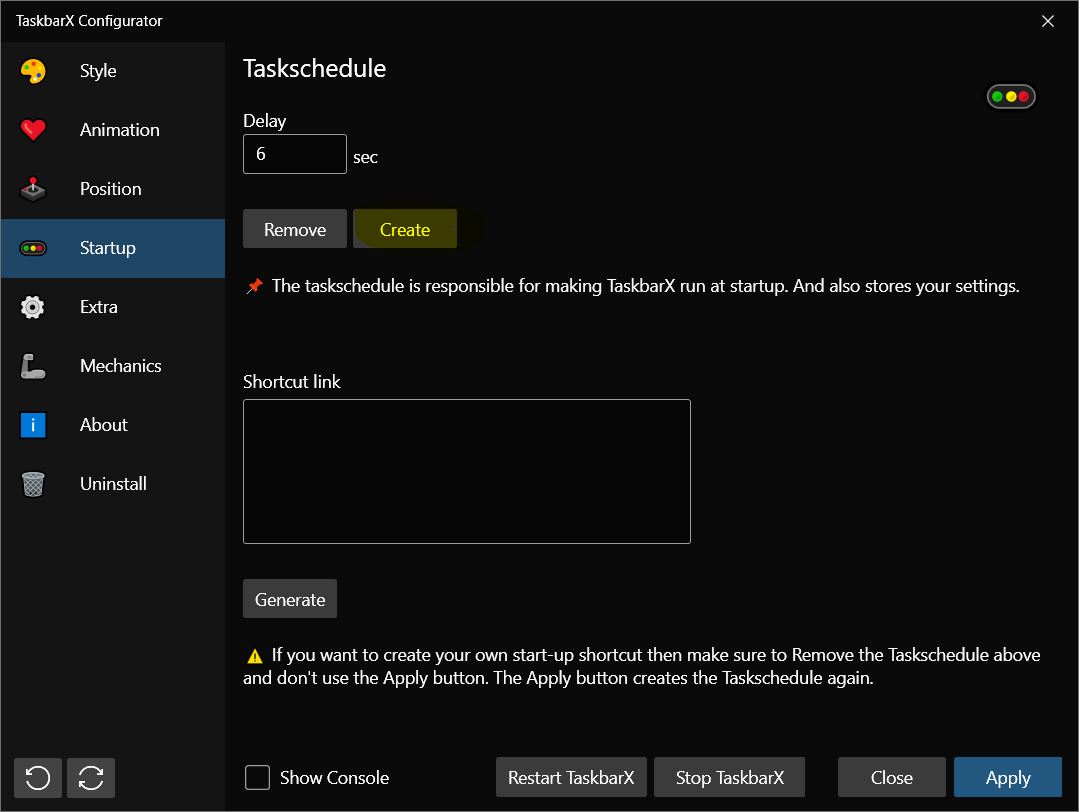Click the Extra gear icon
Screen dimensions: 1079x812
33,307
